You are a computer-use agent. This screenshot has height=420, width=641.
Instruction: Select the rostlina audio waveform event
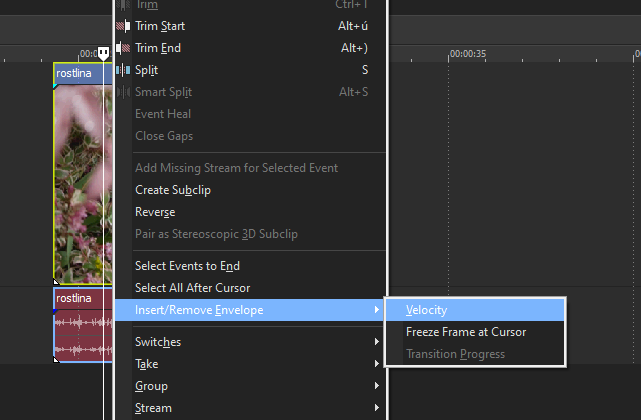pos(78,335)
